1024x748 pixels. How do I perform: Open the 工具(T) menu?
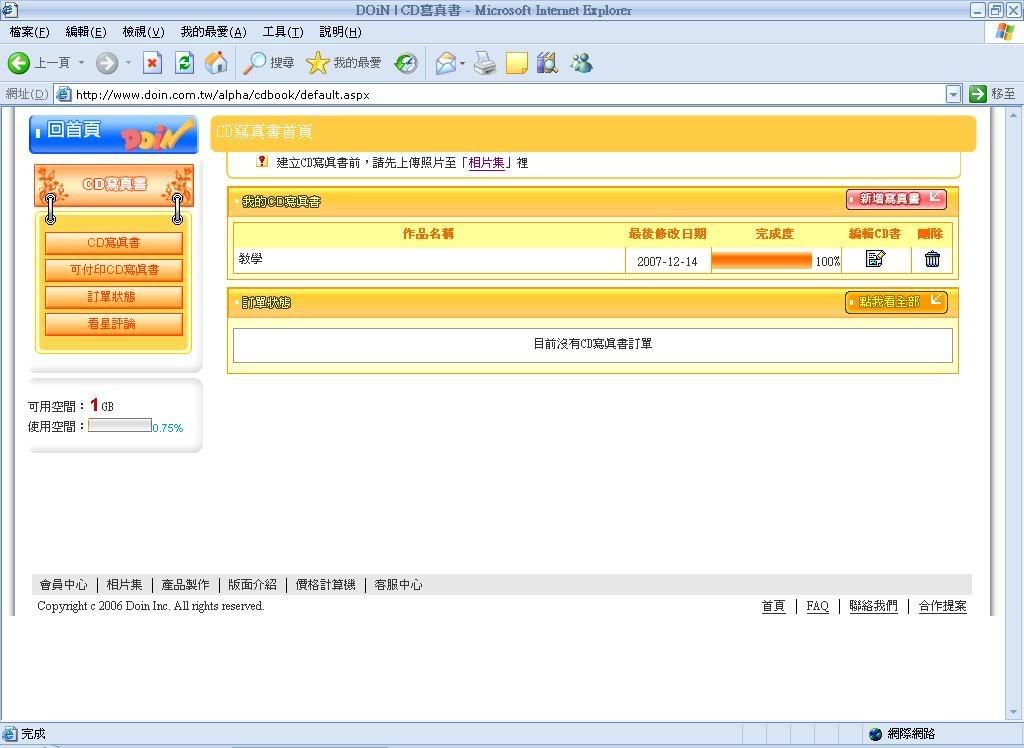tap(282, 32)
